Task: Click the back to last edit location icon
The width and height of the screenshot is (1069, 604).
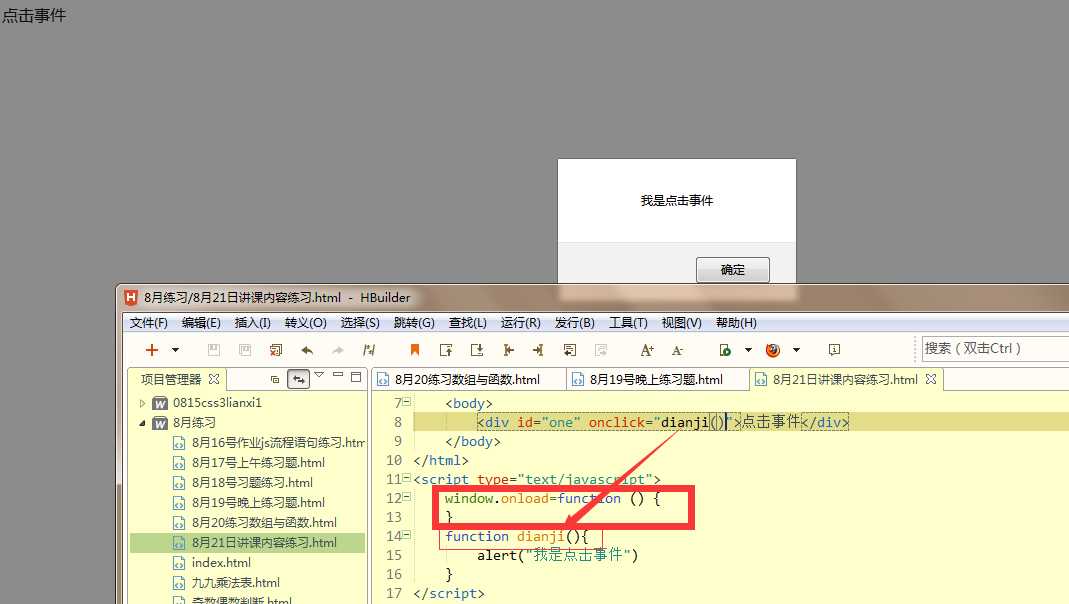Action: point(508,350)
